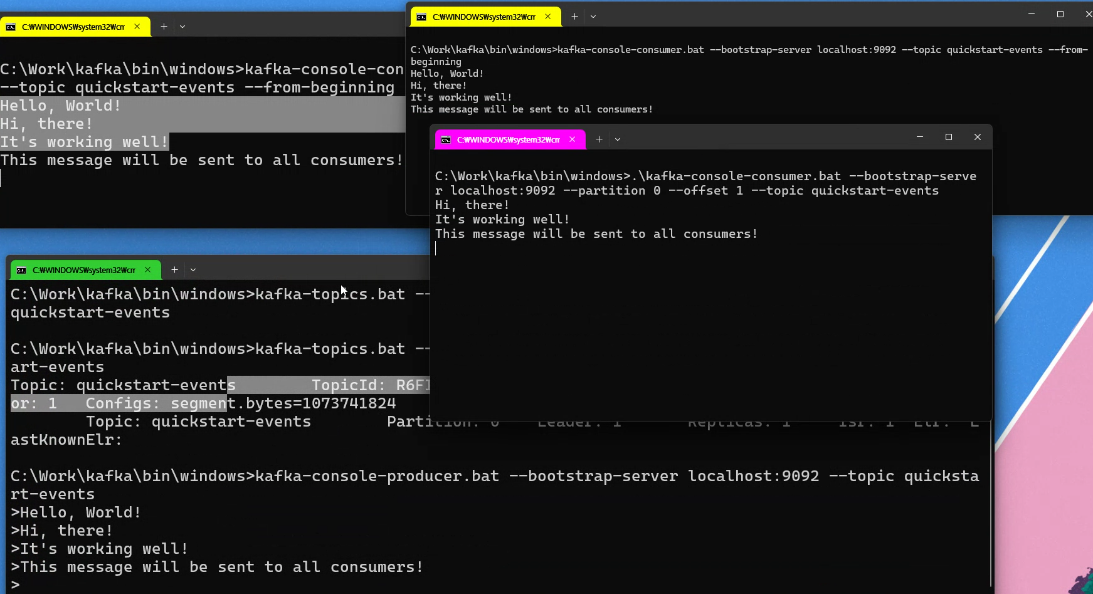Image resolution: width=1093 pixels, height=594 pixels.
Task: Click 'lastKnownElr:' line in producer terminal
Action: 66,440
